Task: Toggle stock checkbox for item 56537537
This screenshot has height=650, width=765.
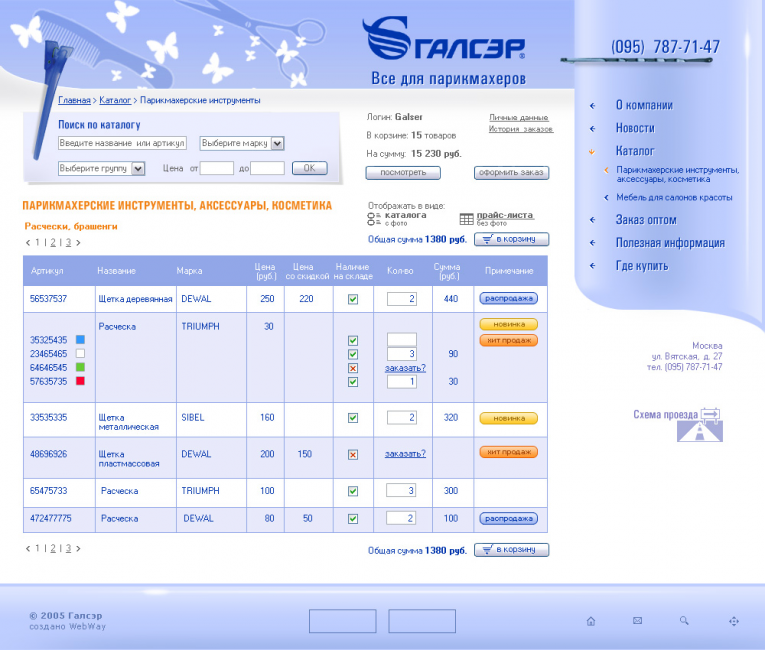Action: 353,299
